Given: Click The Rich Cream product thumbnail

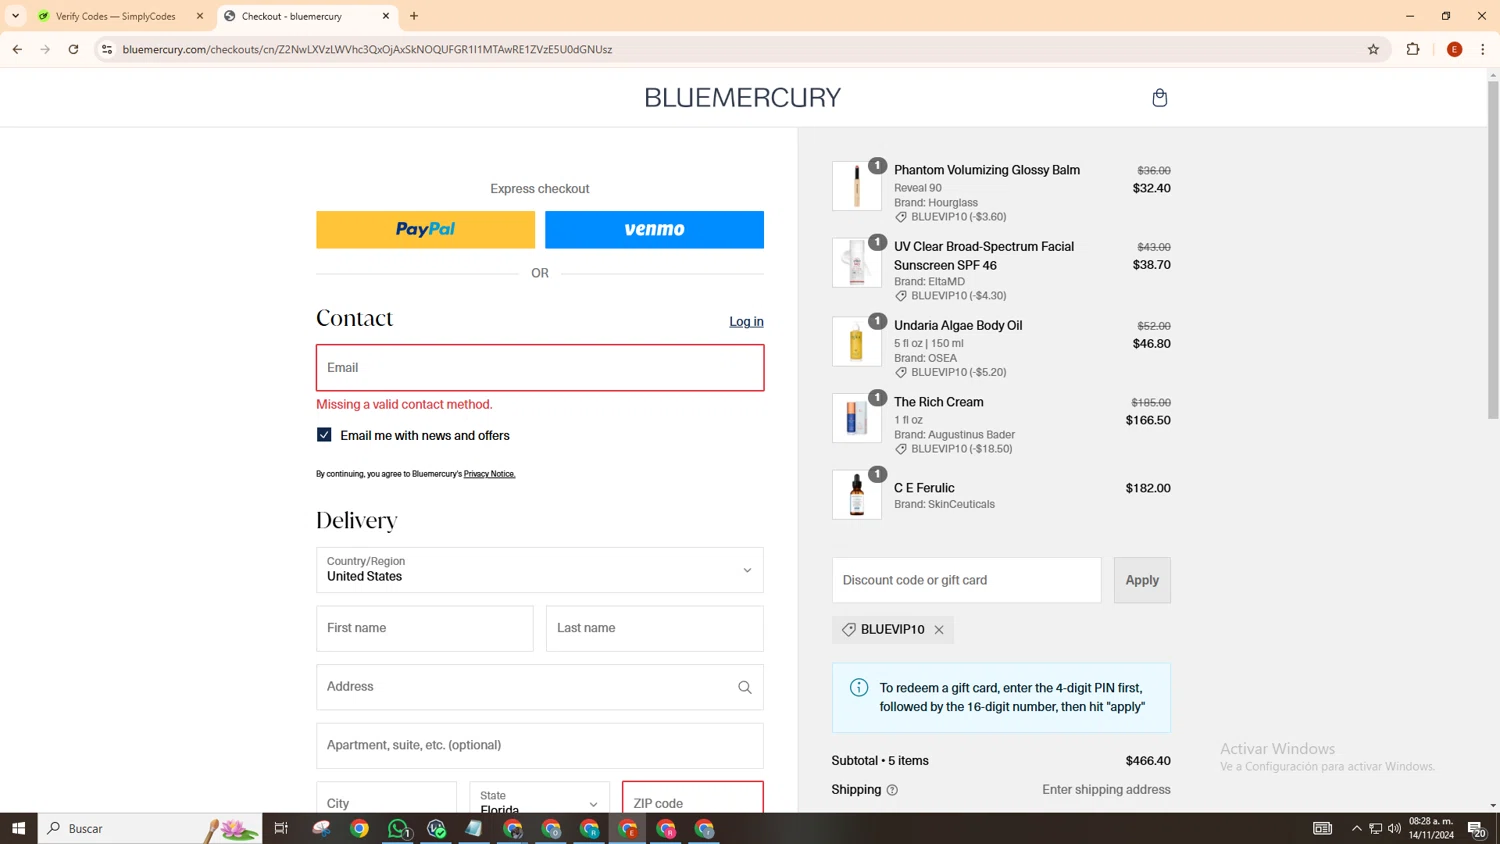Looking at the screenshot, I should [x=857, y=418].
